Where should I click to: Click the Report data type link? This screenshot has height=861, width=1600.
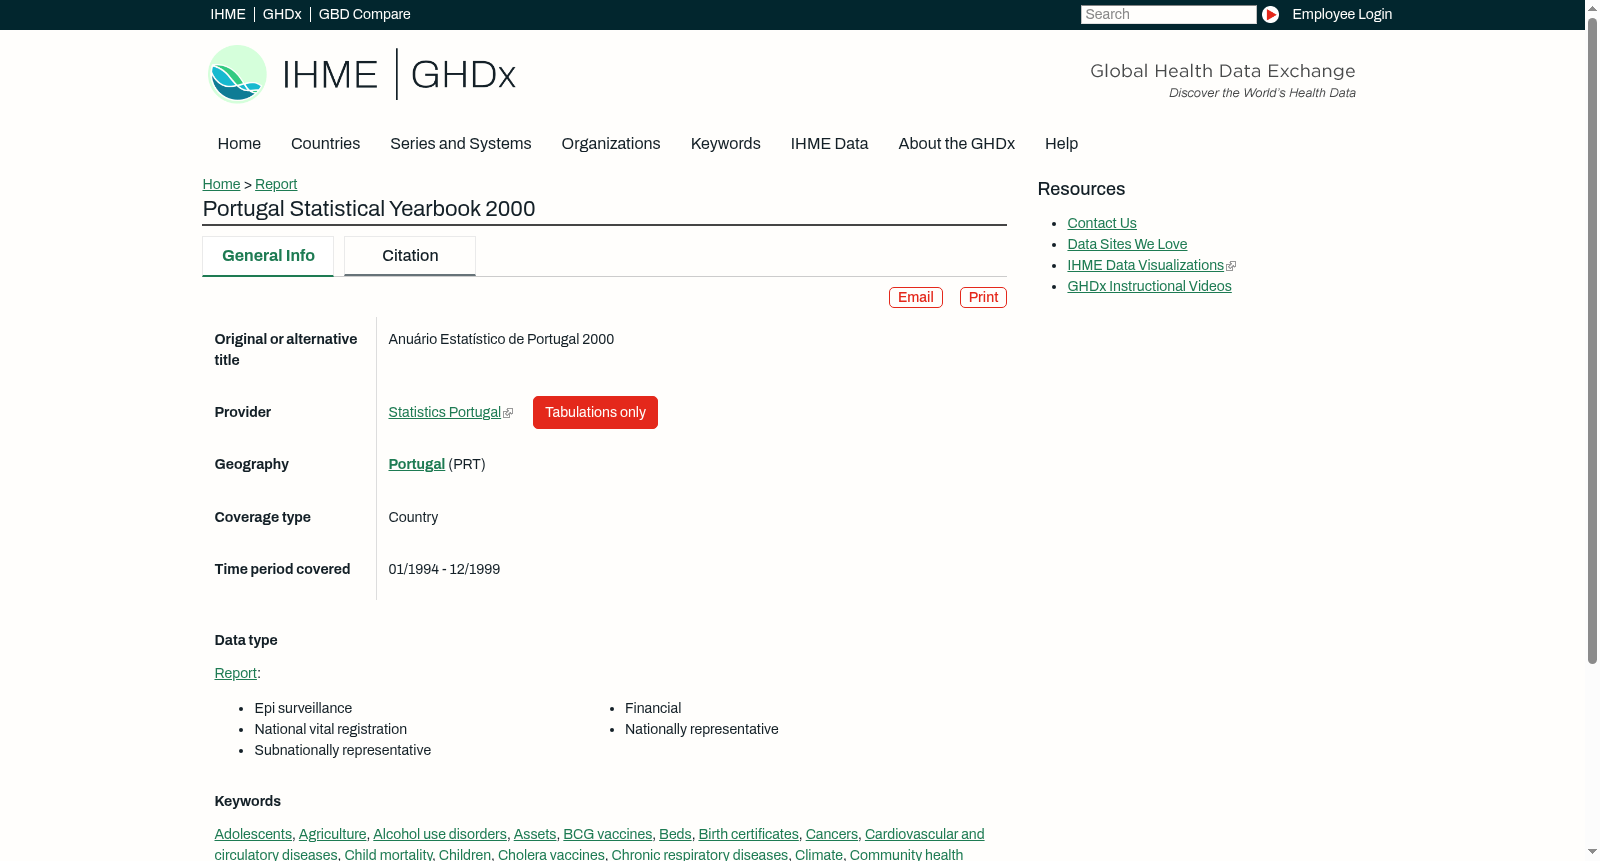pos(236,673)
